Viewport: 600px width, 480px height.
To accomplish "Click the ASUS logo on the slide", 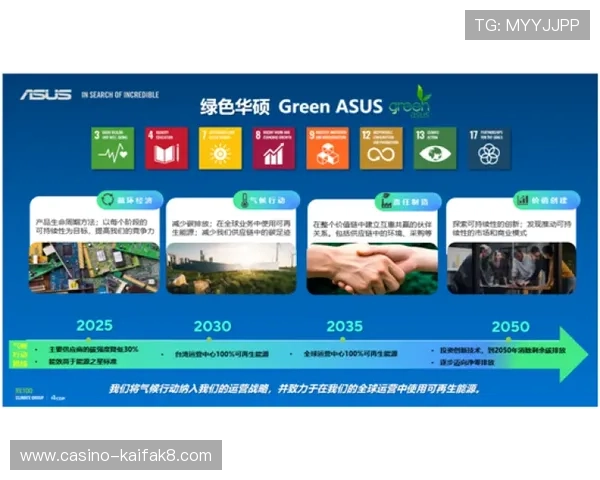I will 46,95.
